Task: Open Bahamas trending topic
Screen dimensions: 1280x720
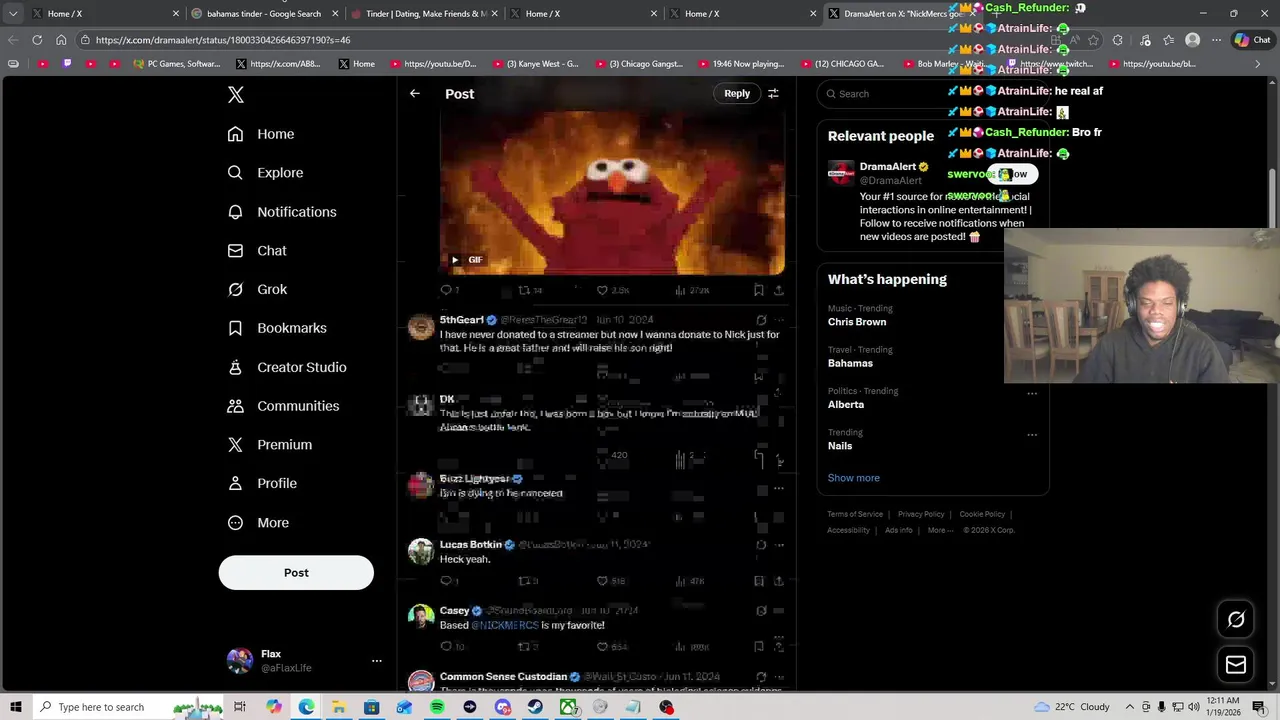Action: click(x=850, y=363)
